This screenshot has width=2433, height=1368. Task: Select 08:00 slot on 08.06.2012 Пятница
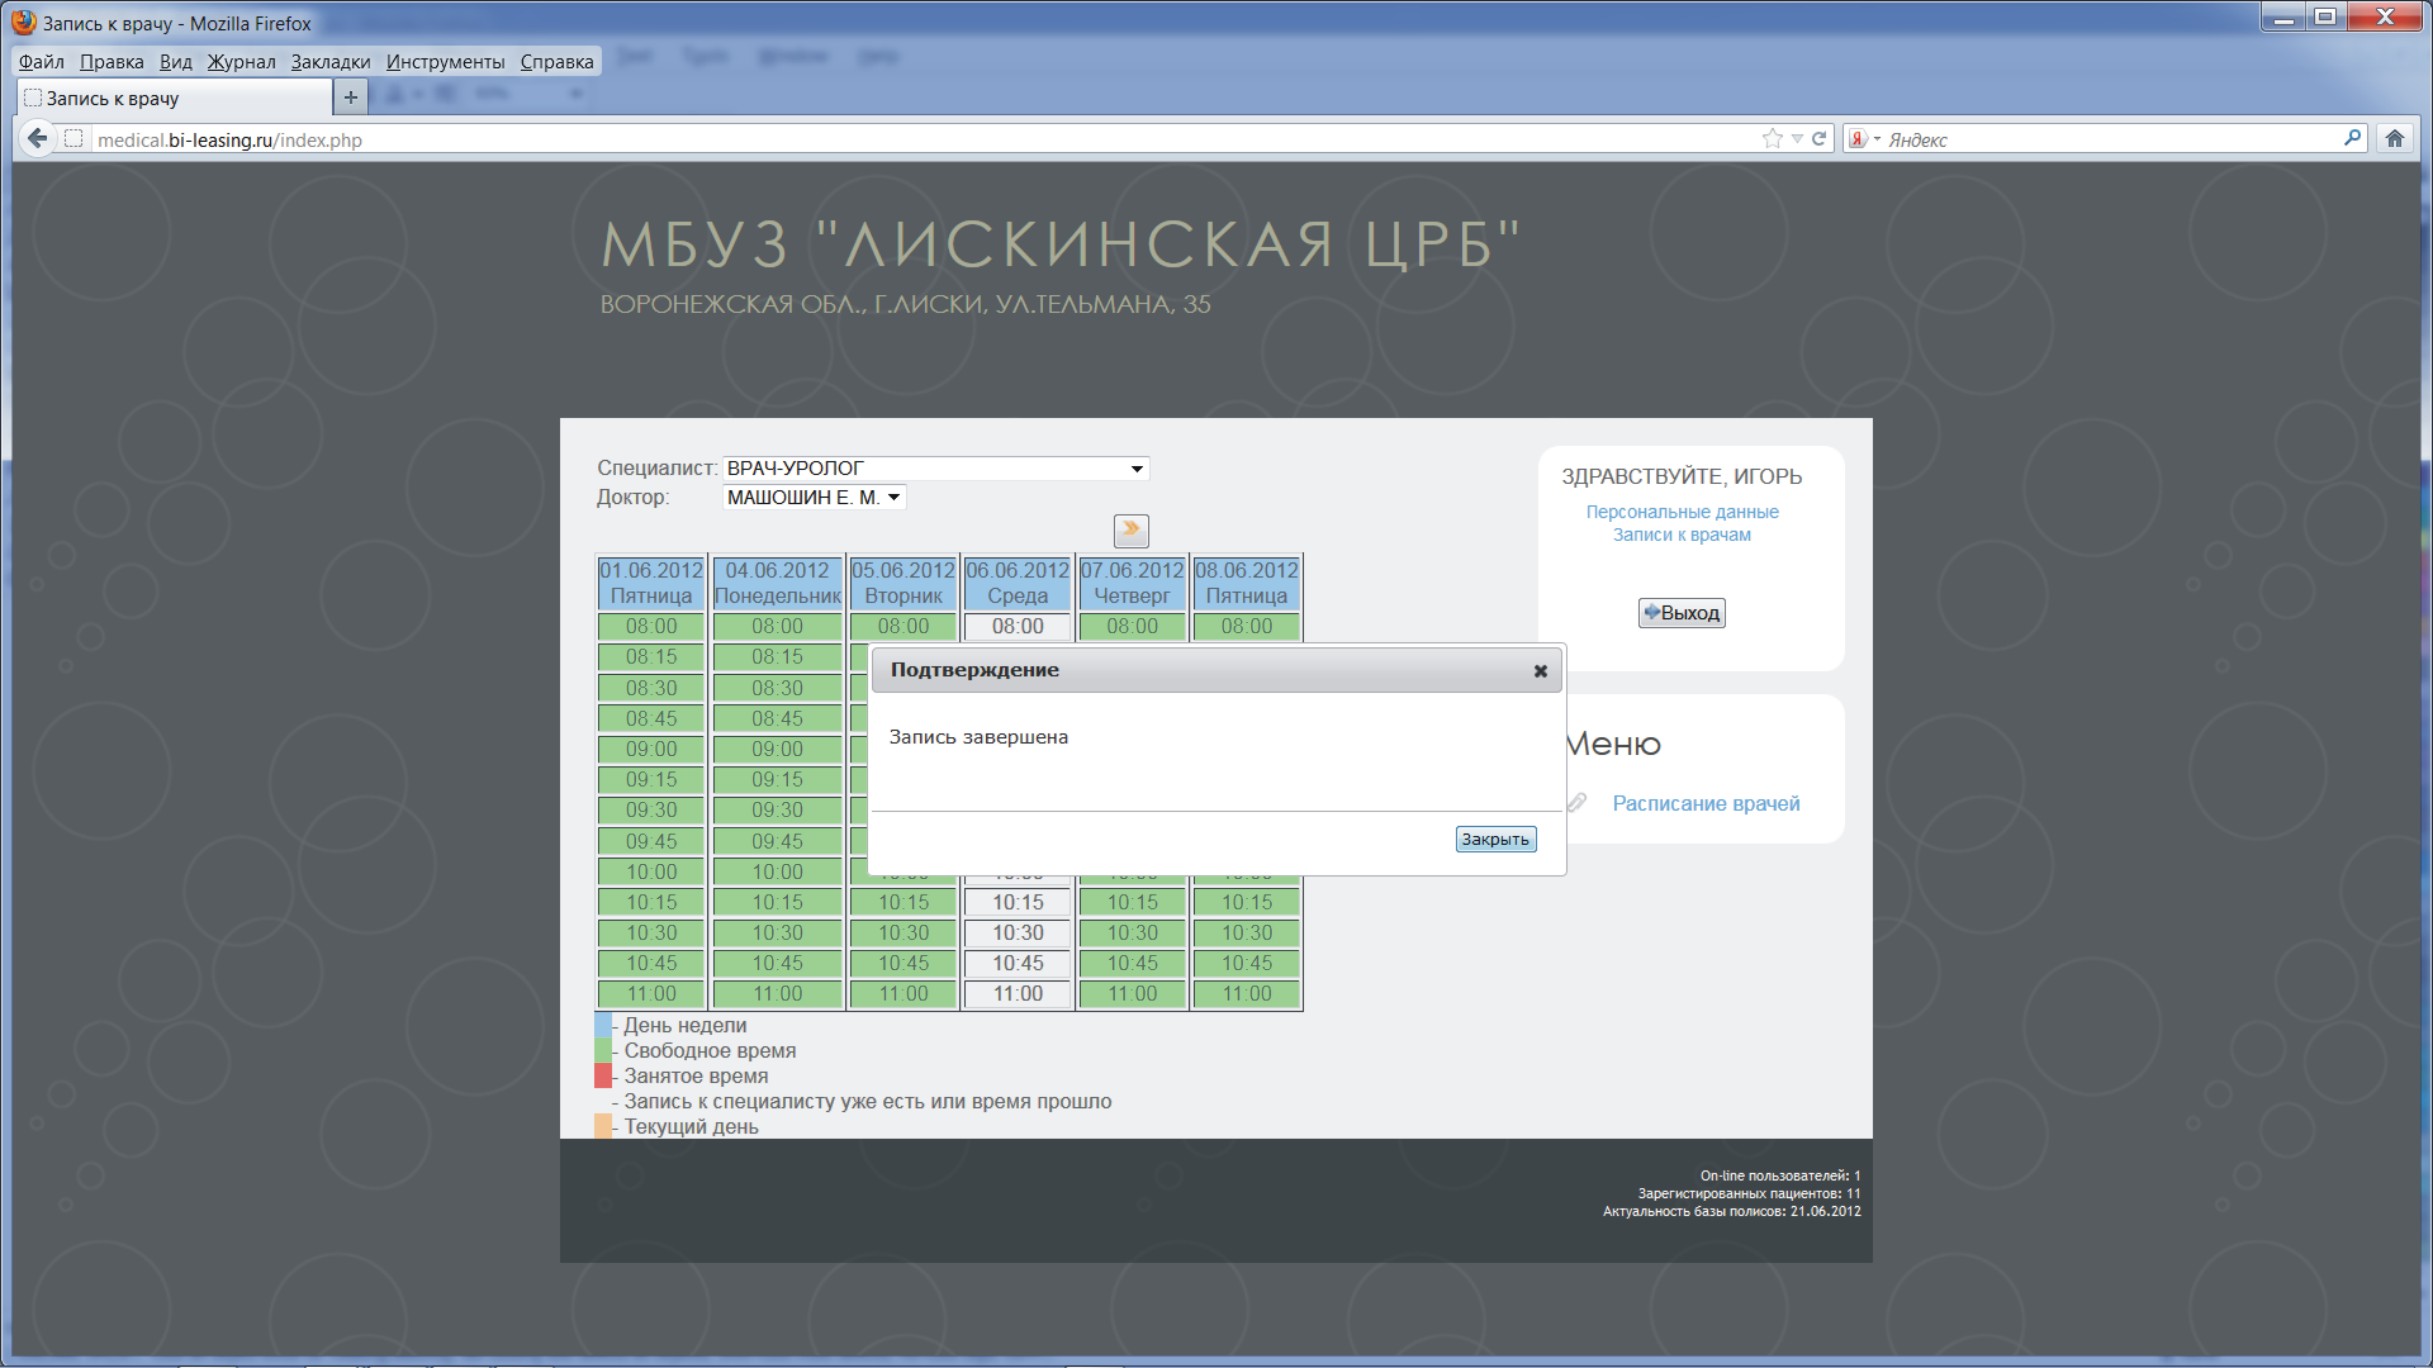point(1246,626)
